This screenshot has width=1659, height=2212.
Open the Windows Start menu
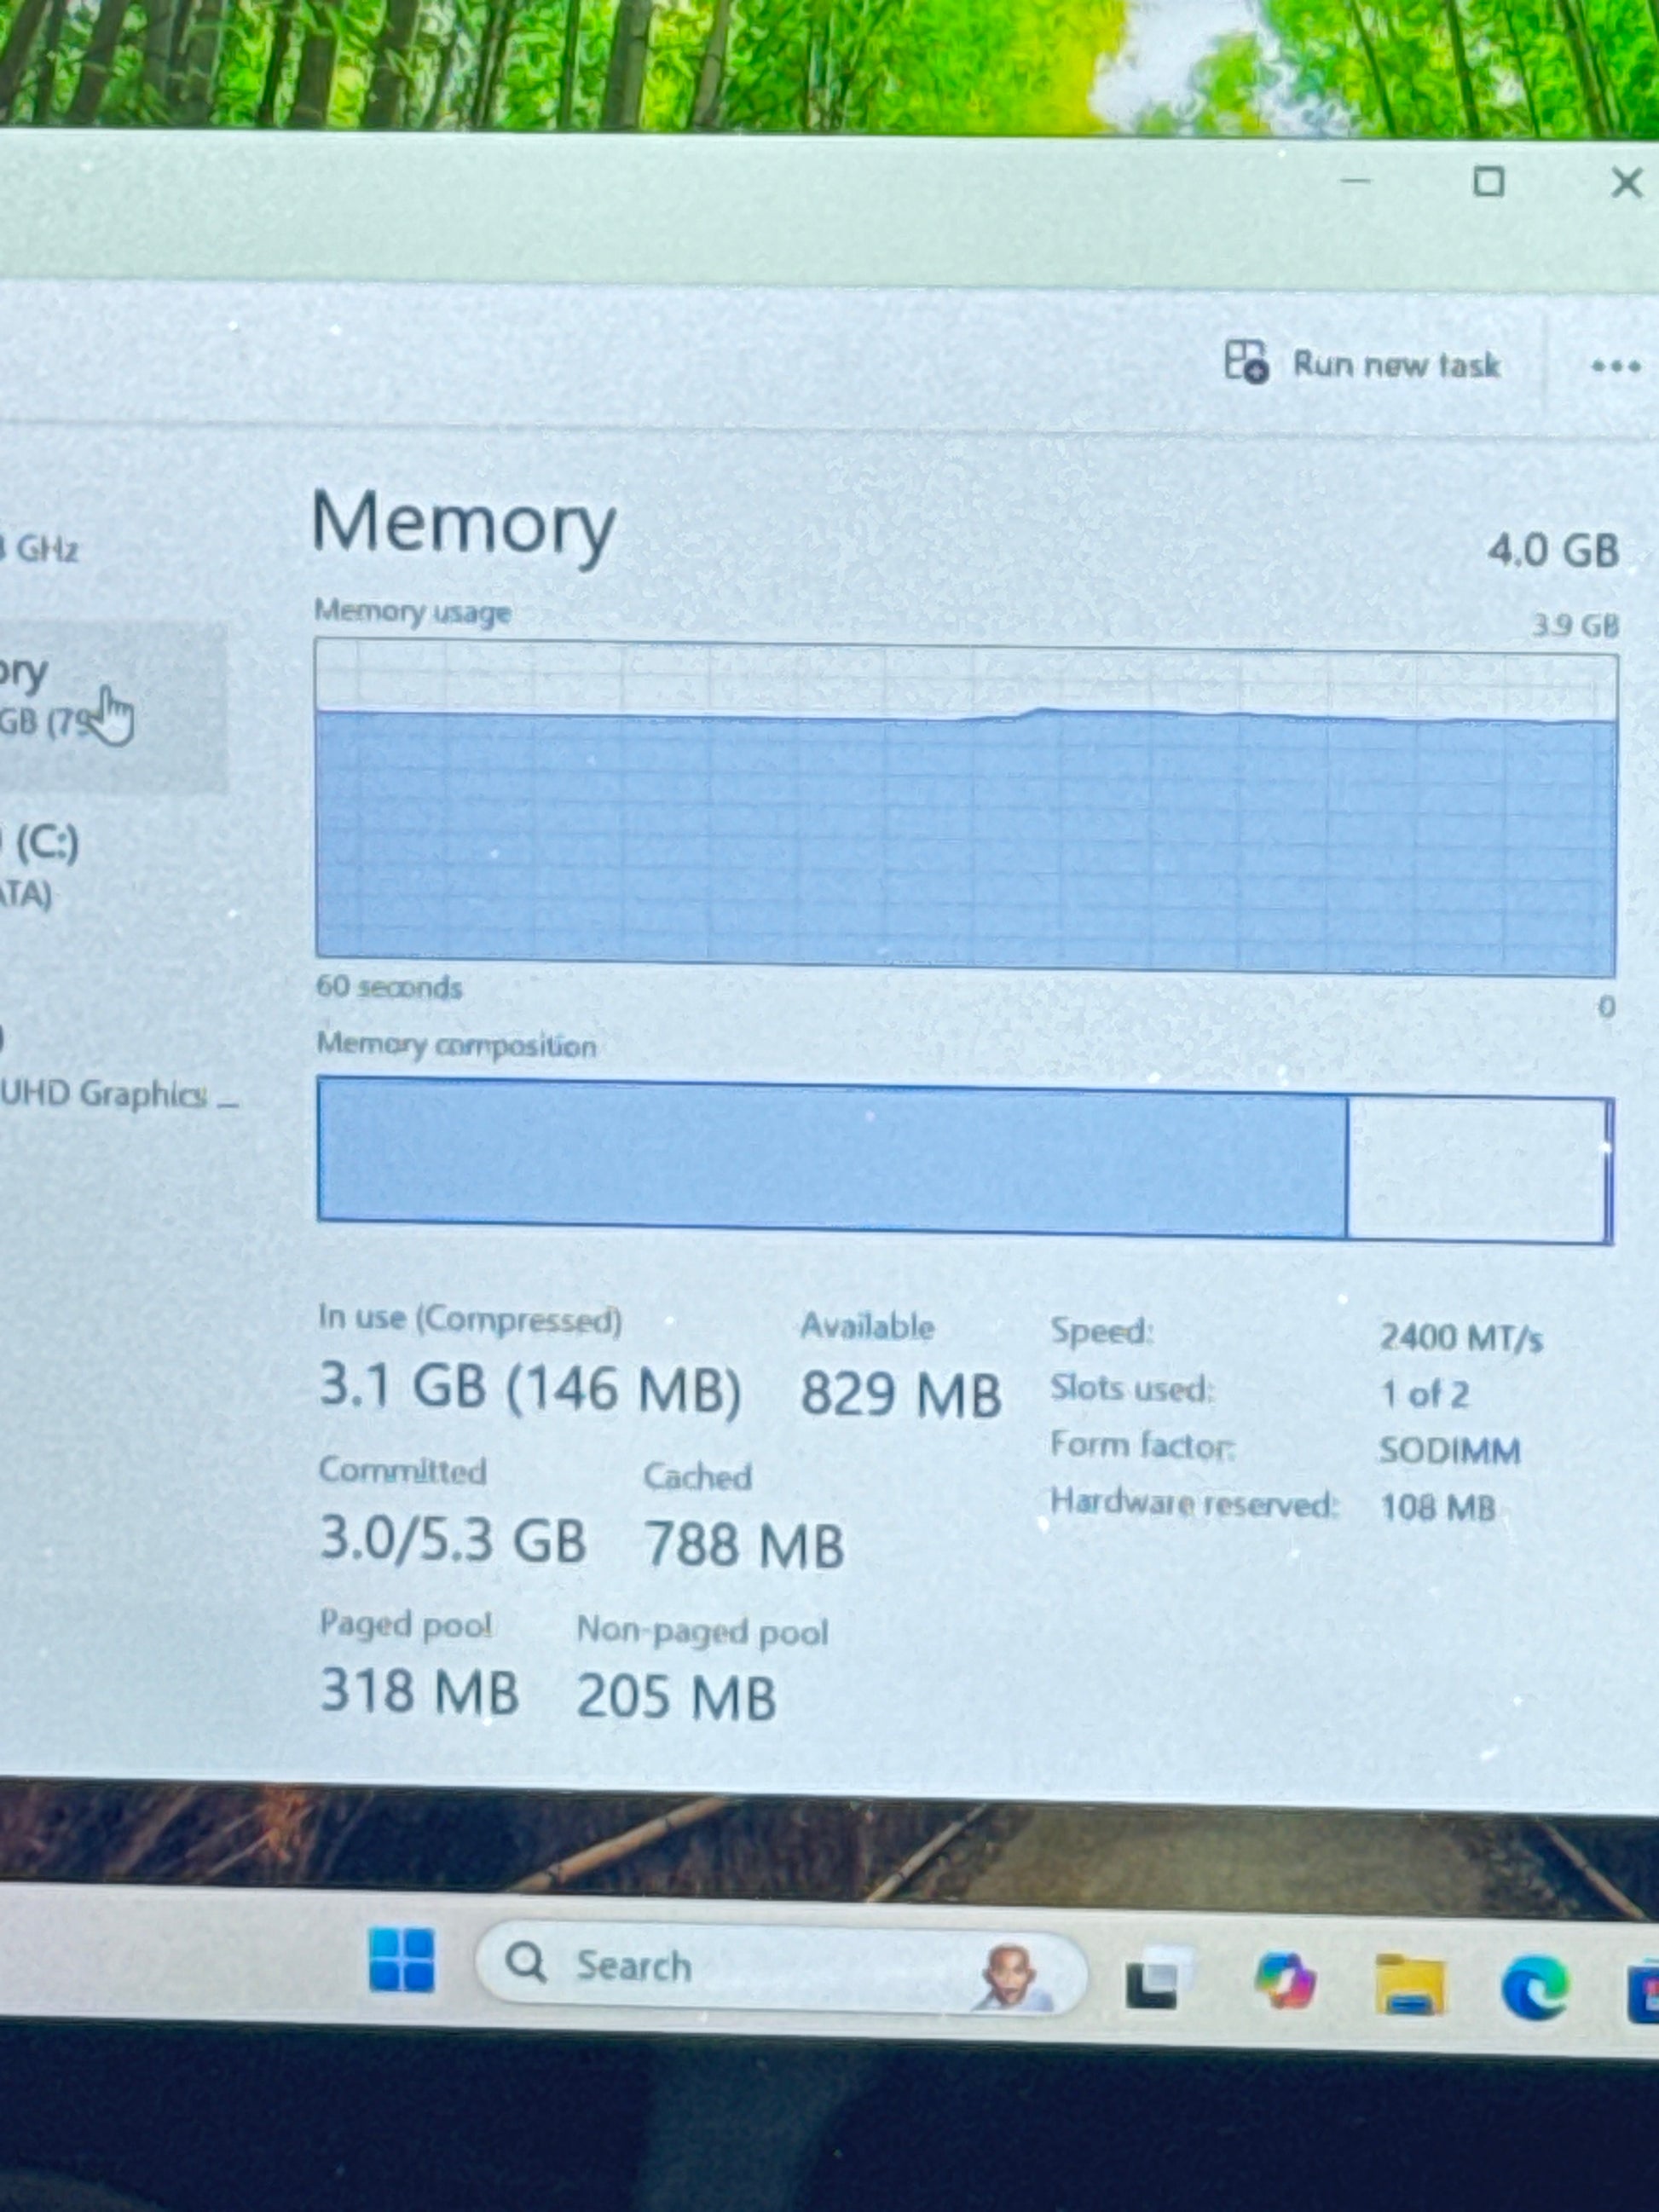[402, 1961]
